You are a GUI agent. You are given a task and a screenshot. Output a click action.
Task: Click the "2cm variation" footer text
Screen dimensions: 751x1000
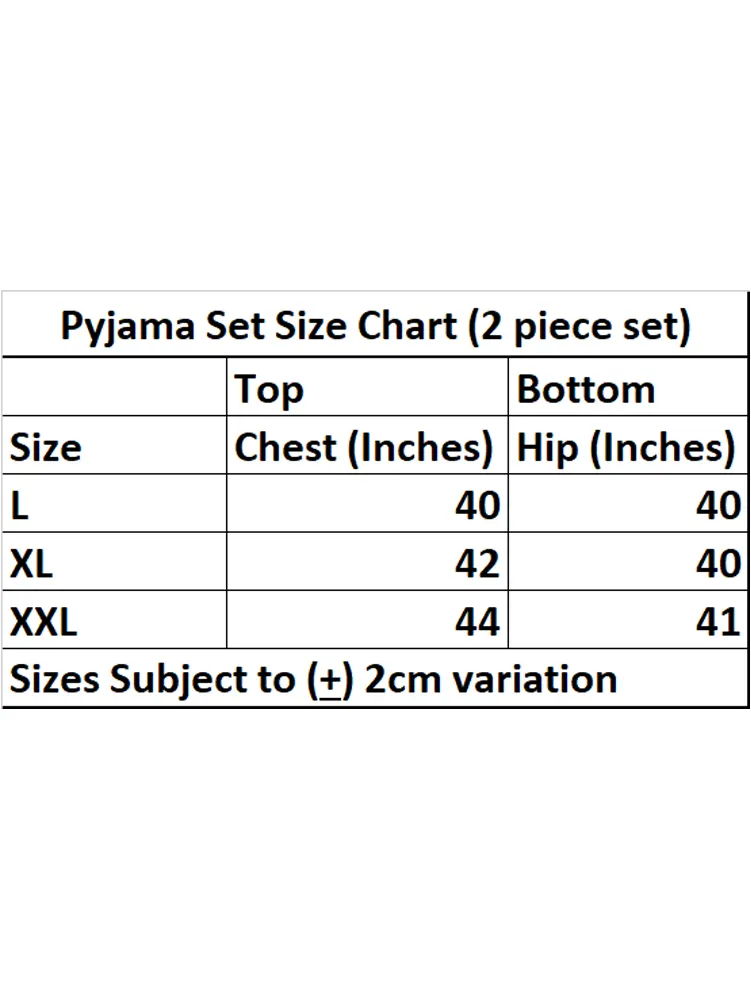tap(491, 679)
